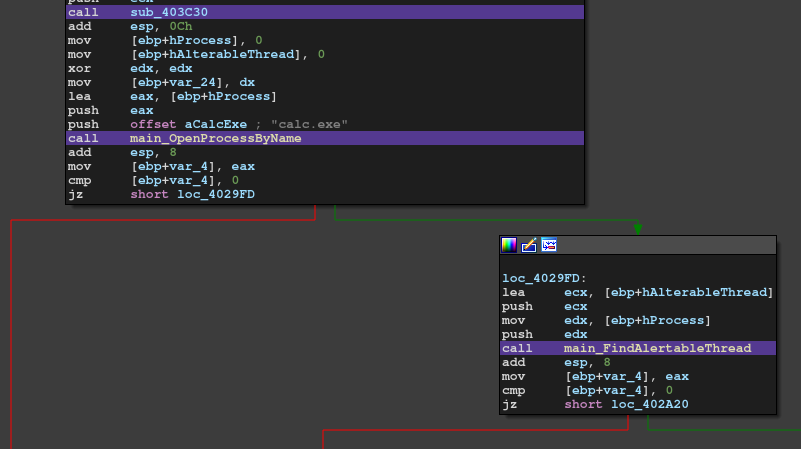The width and height of the screenshot is (801, 449).
Task: Open the node color palette icon
Action: click(x=509, y=245)
